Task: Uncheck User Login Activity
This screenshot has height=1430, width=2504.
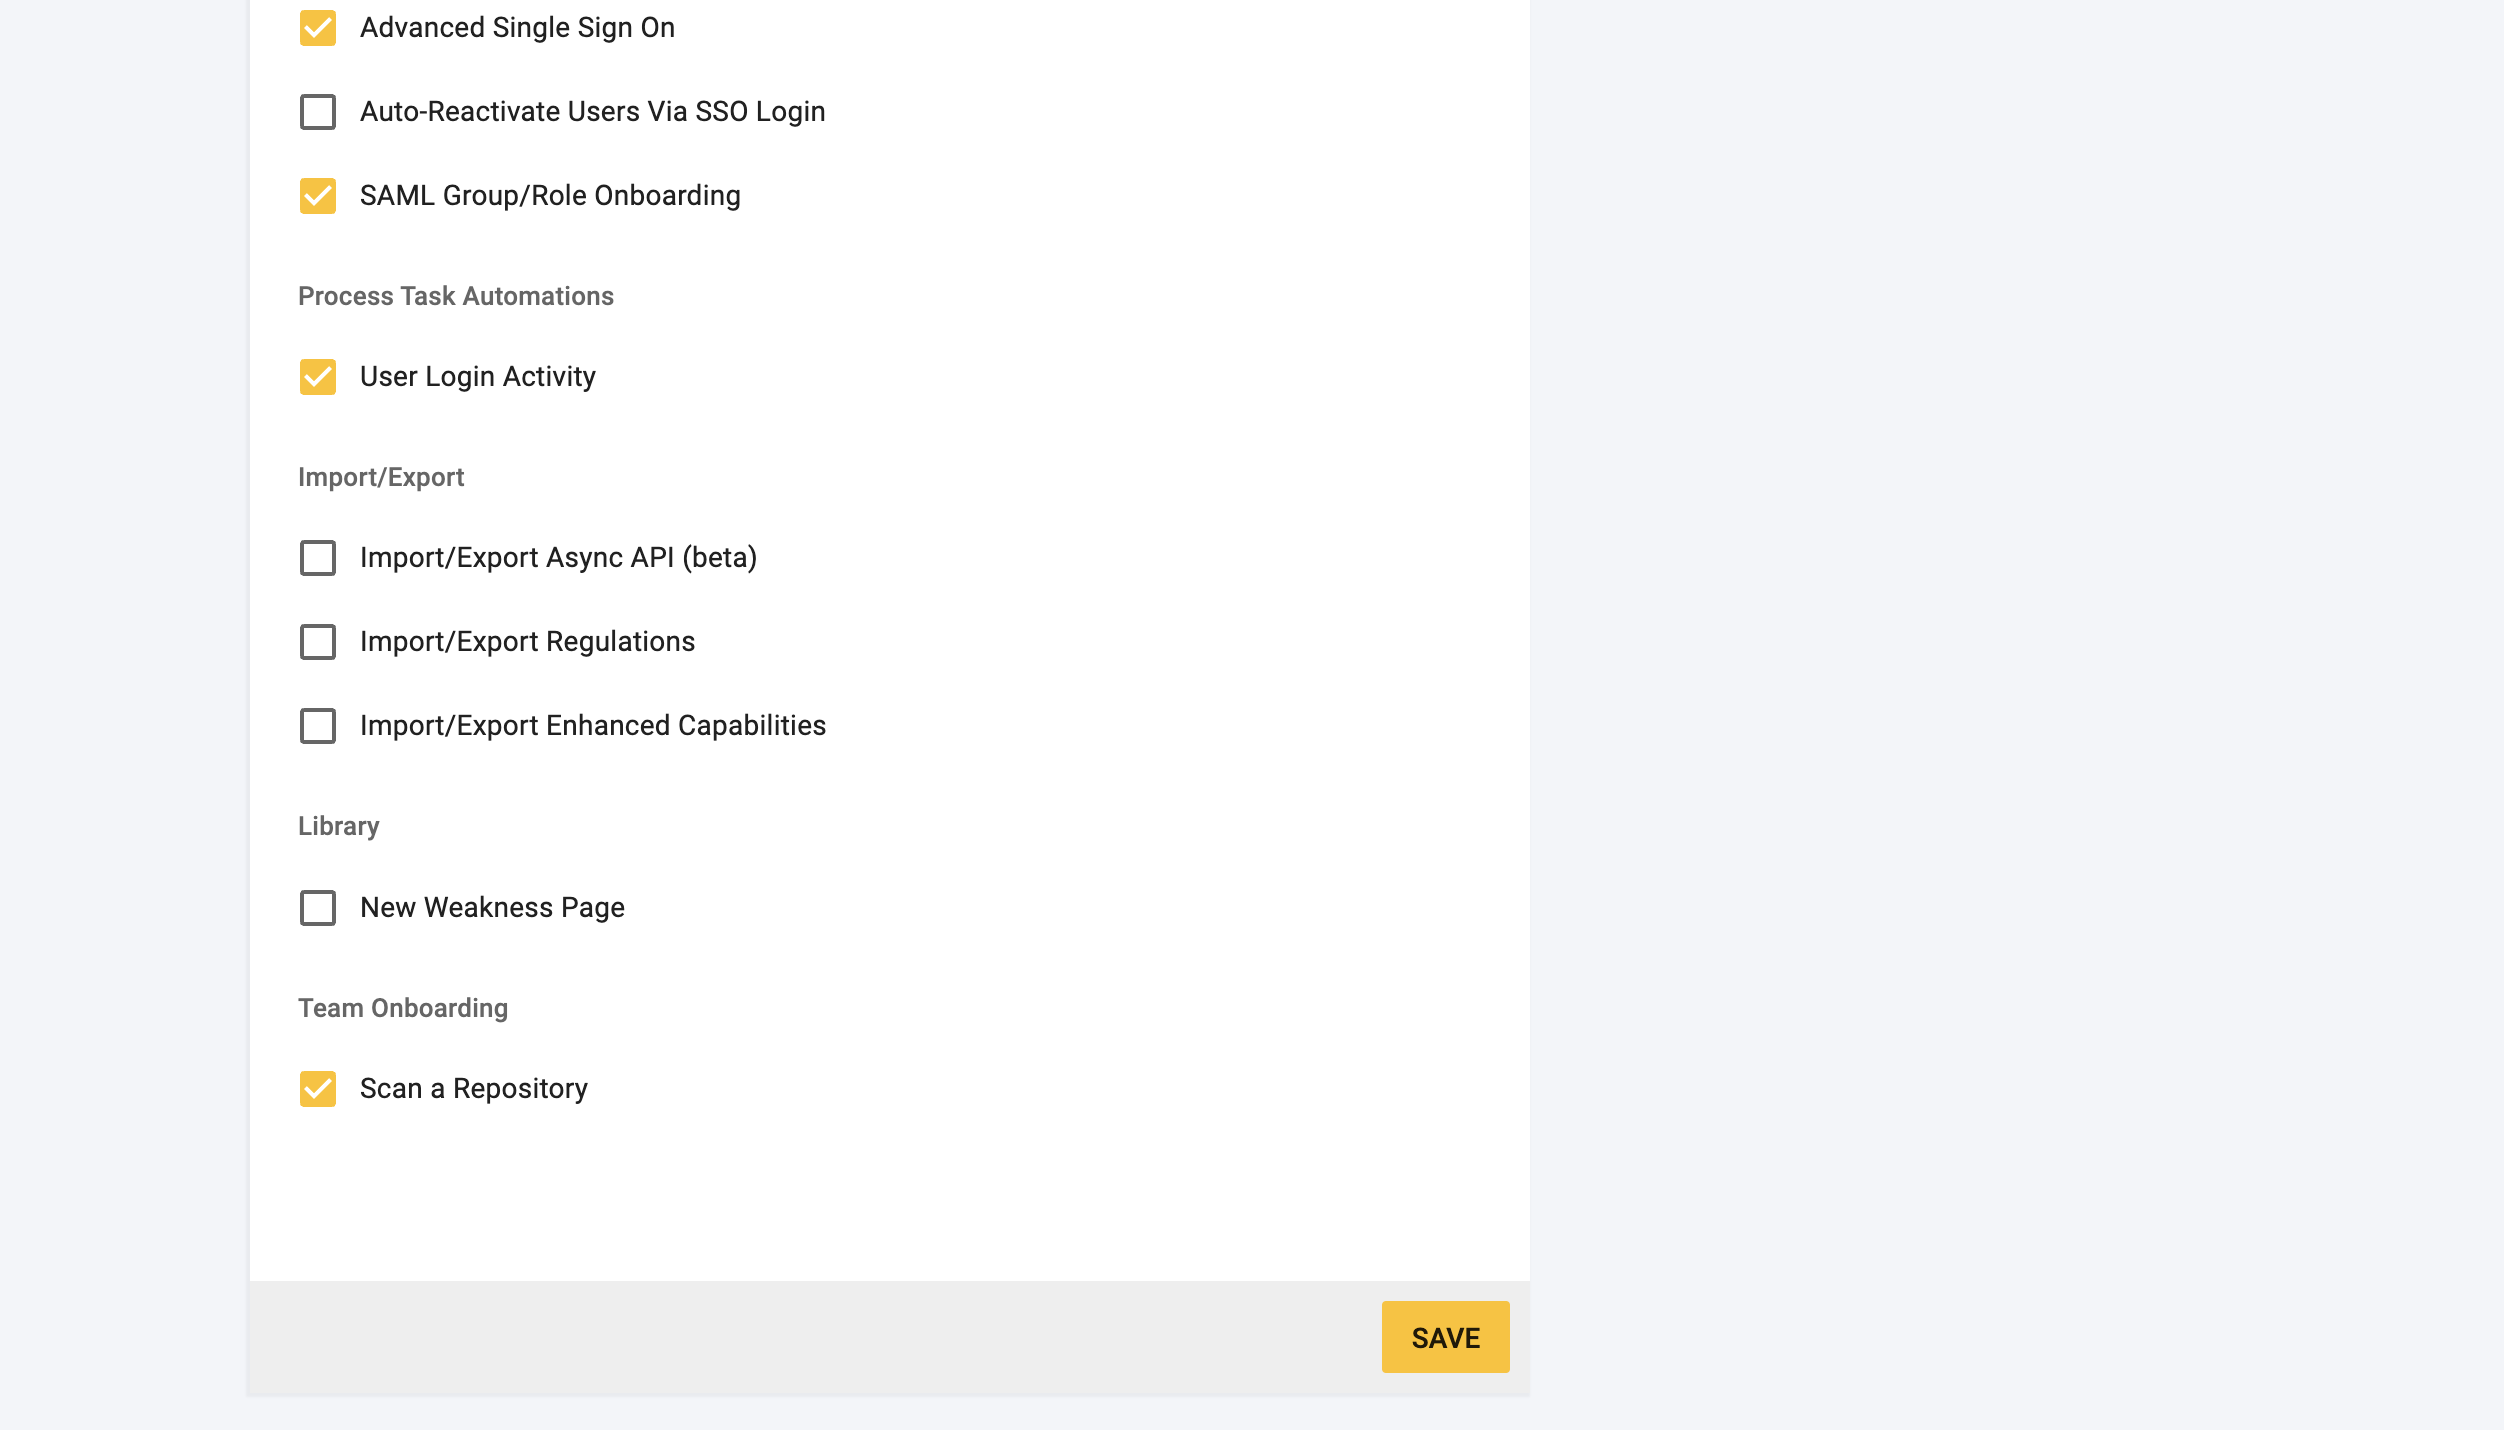Action: tap(318, 377)
